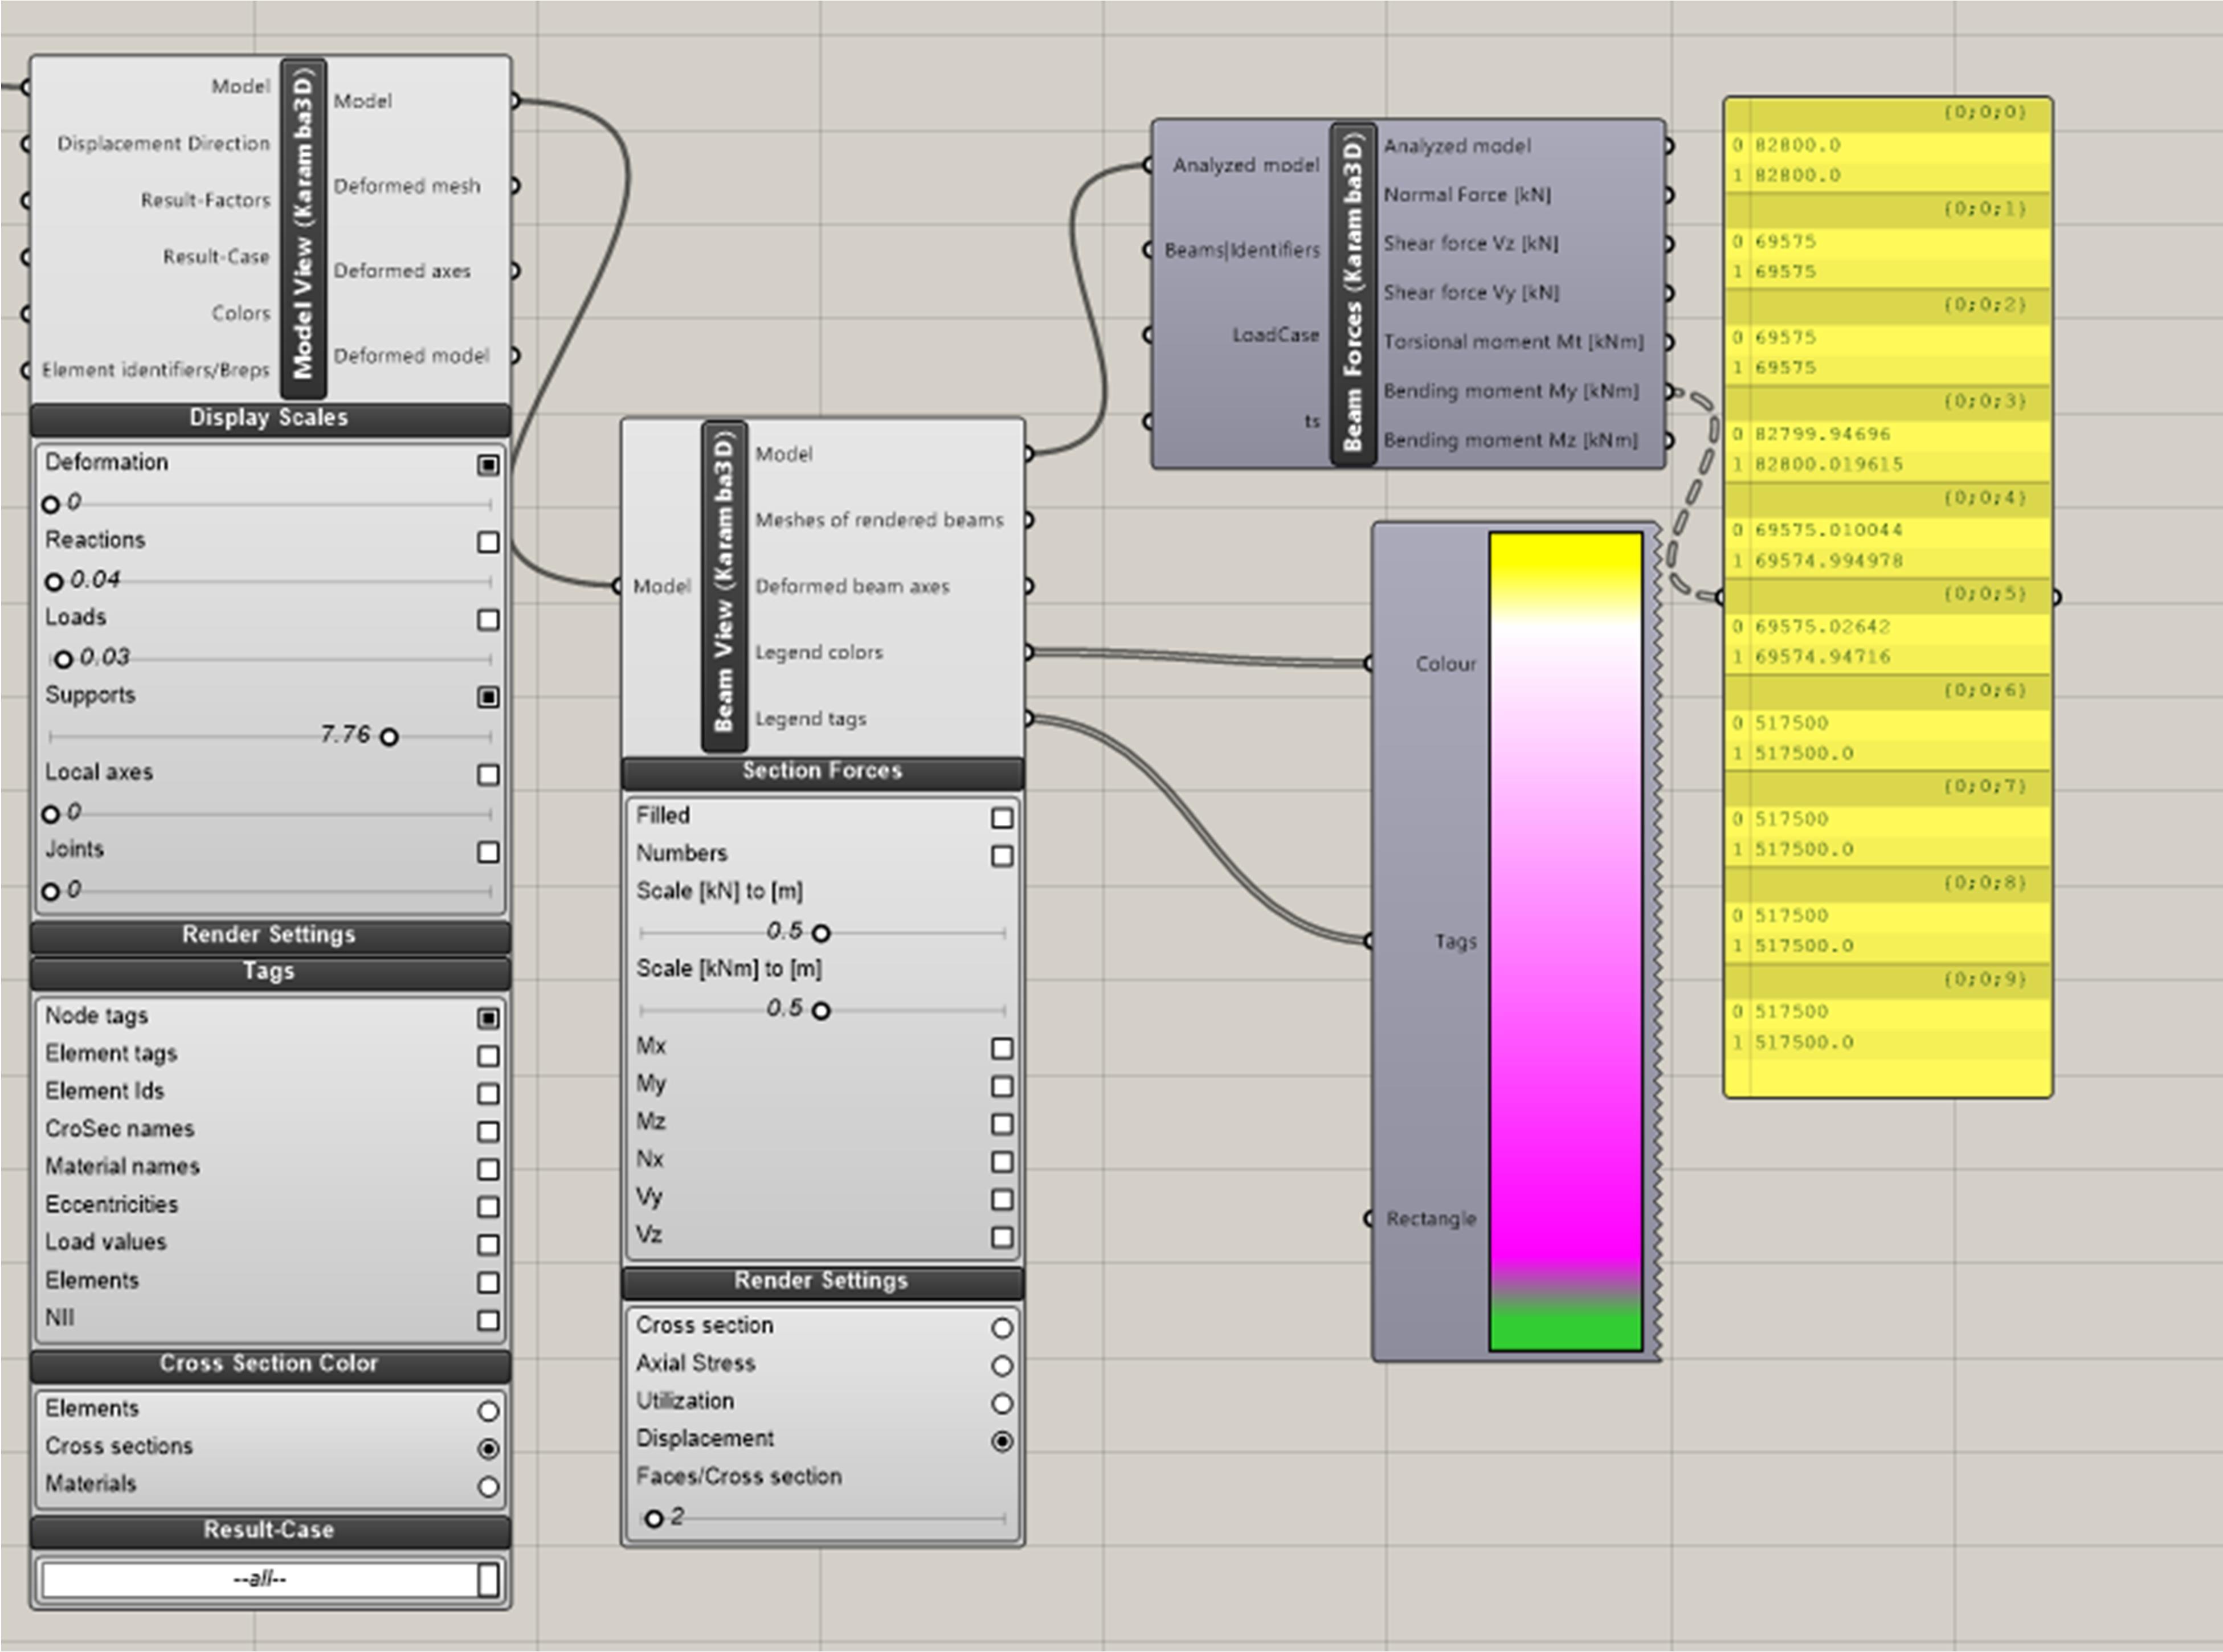Click the Rectangle input grip on legend
2223x1652 pixels.
click(x=1370, y=1218)
